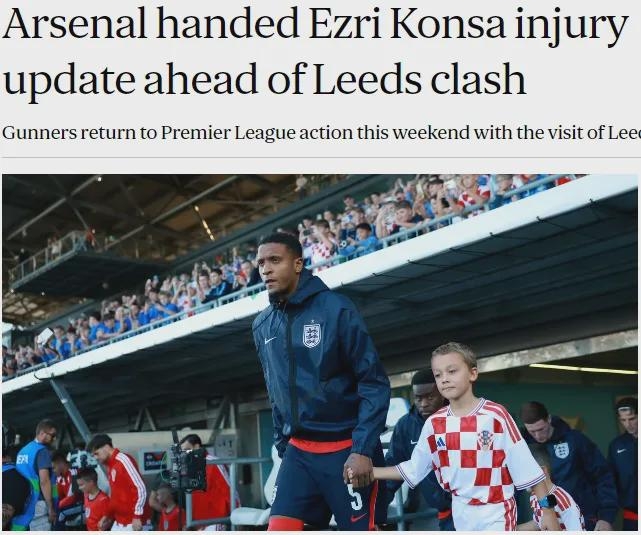Click the lead player's face in the article photo
Image resolution: width=641 pixels, height=535 pixels.
pos(278,268)
